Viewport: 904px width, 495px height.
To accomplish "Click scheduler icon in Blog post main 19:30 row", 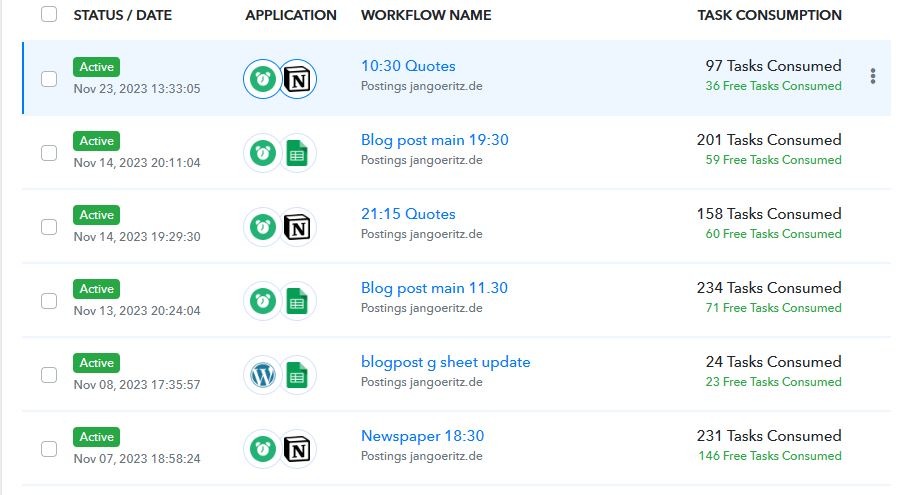I will 263,153.
